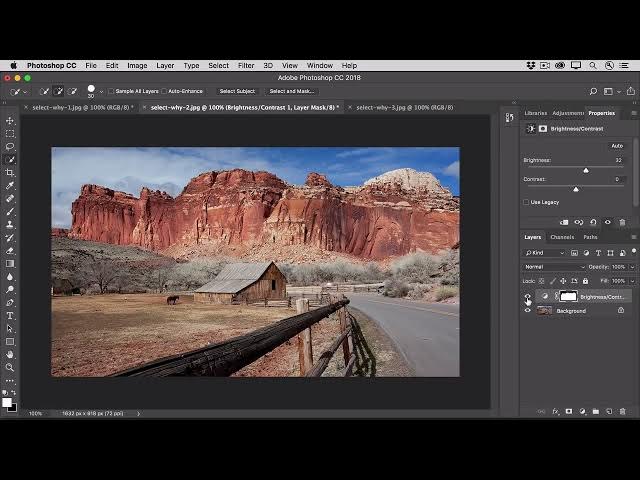Select the Hand tool
The width and height of the screenshot is (640, 480).
tap(10, 354)
